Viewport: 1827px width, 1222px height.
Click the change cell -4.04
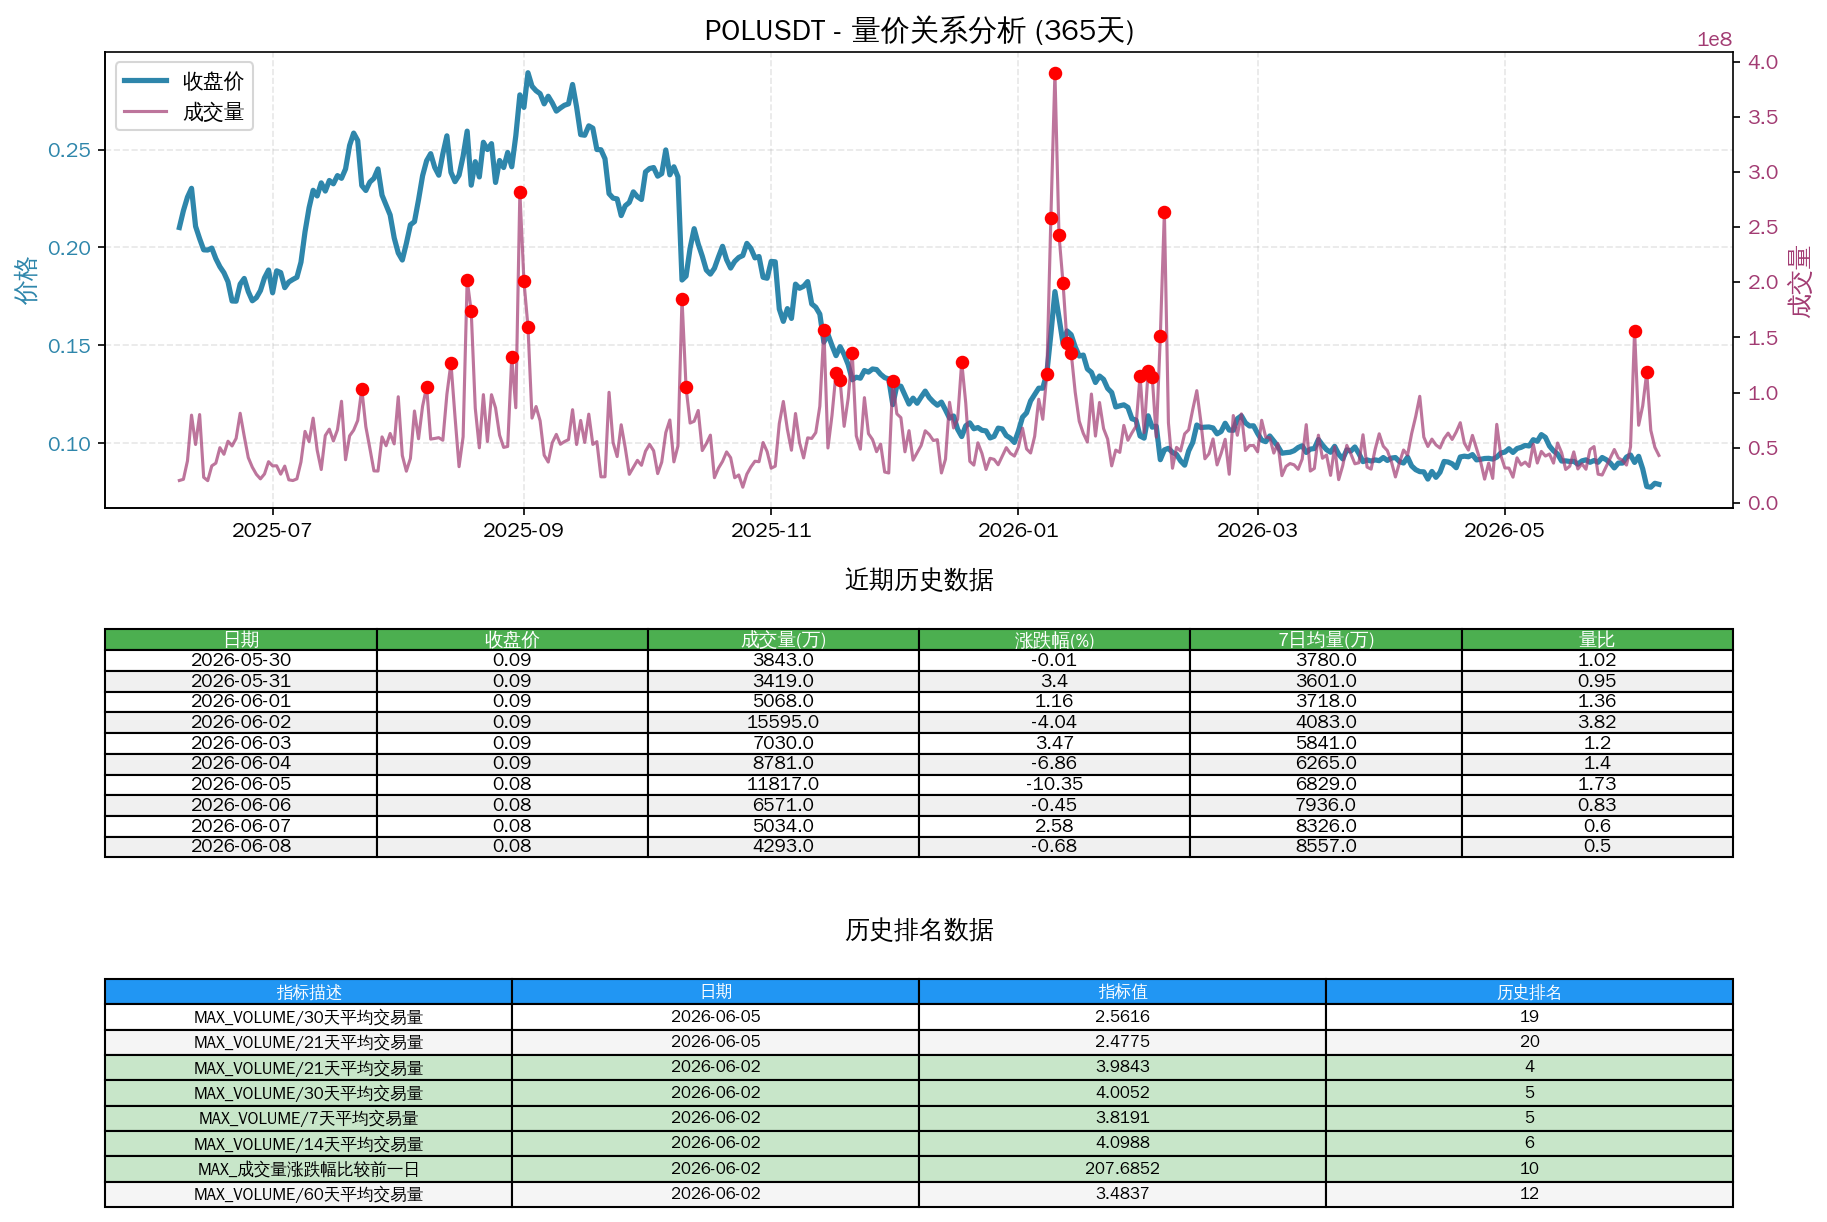point(1054,722)
